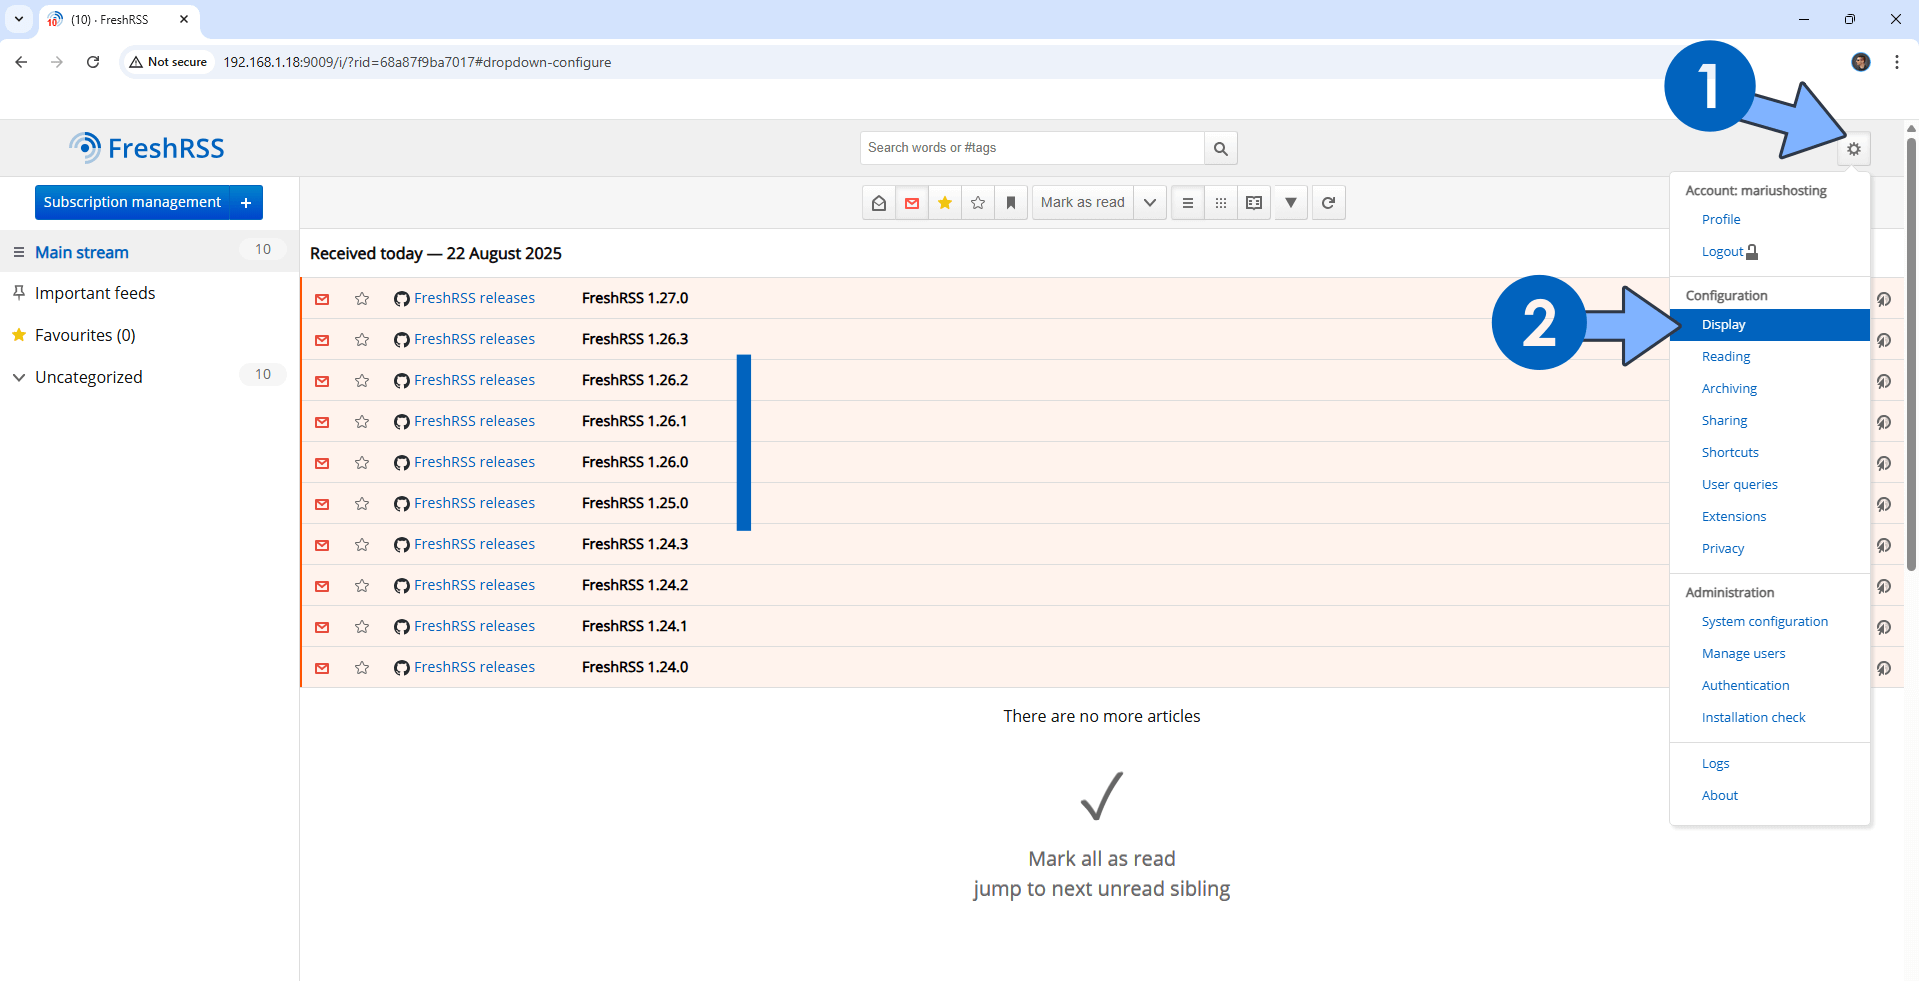The image size is (1919, 981).
Task: Open About from menu
Action: pyautogui.click(x=1719, y=796)
